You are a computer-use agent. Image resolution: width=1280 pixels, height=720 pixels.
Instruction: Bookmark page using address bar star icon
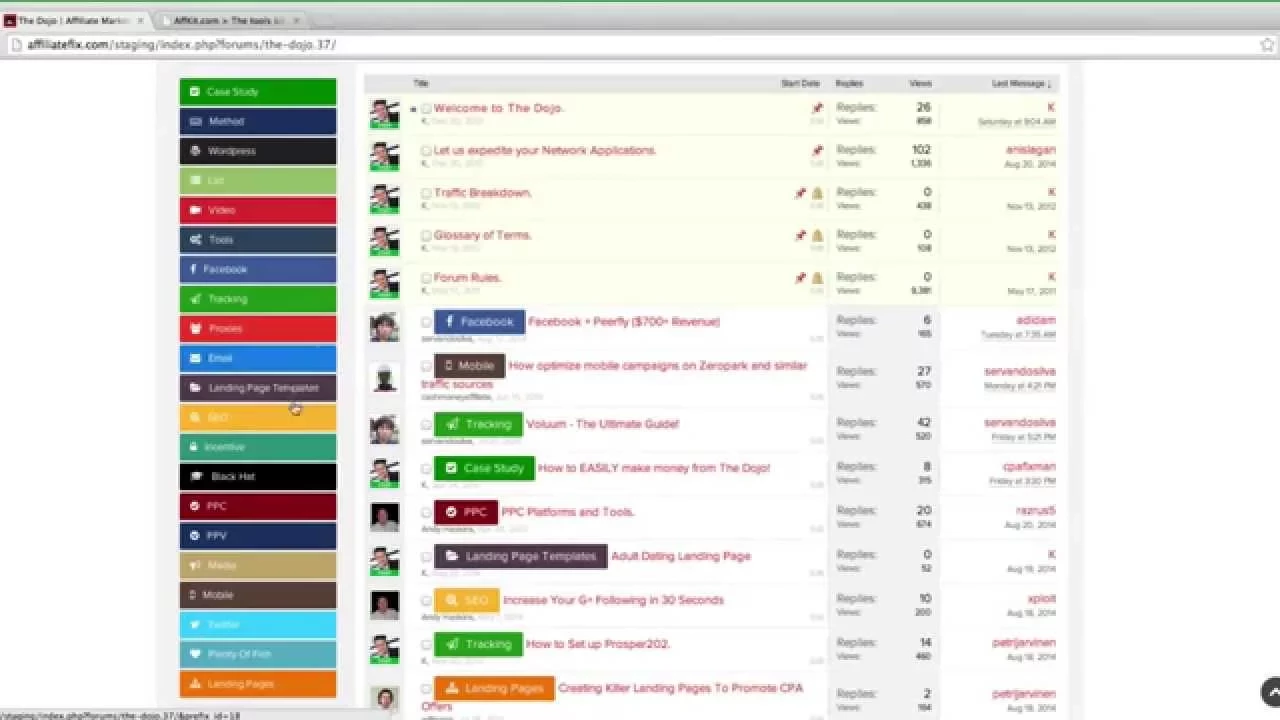pos(1267,44)
